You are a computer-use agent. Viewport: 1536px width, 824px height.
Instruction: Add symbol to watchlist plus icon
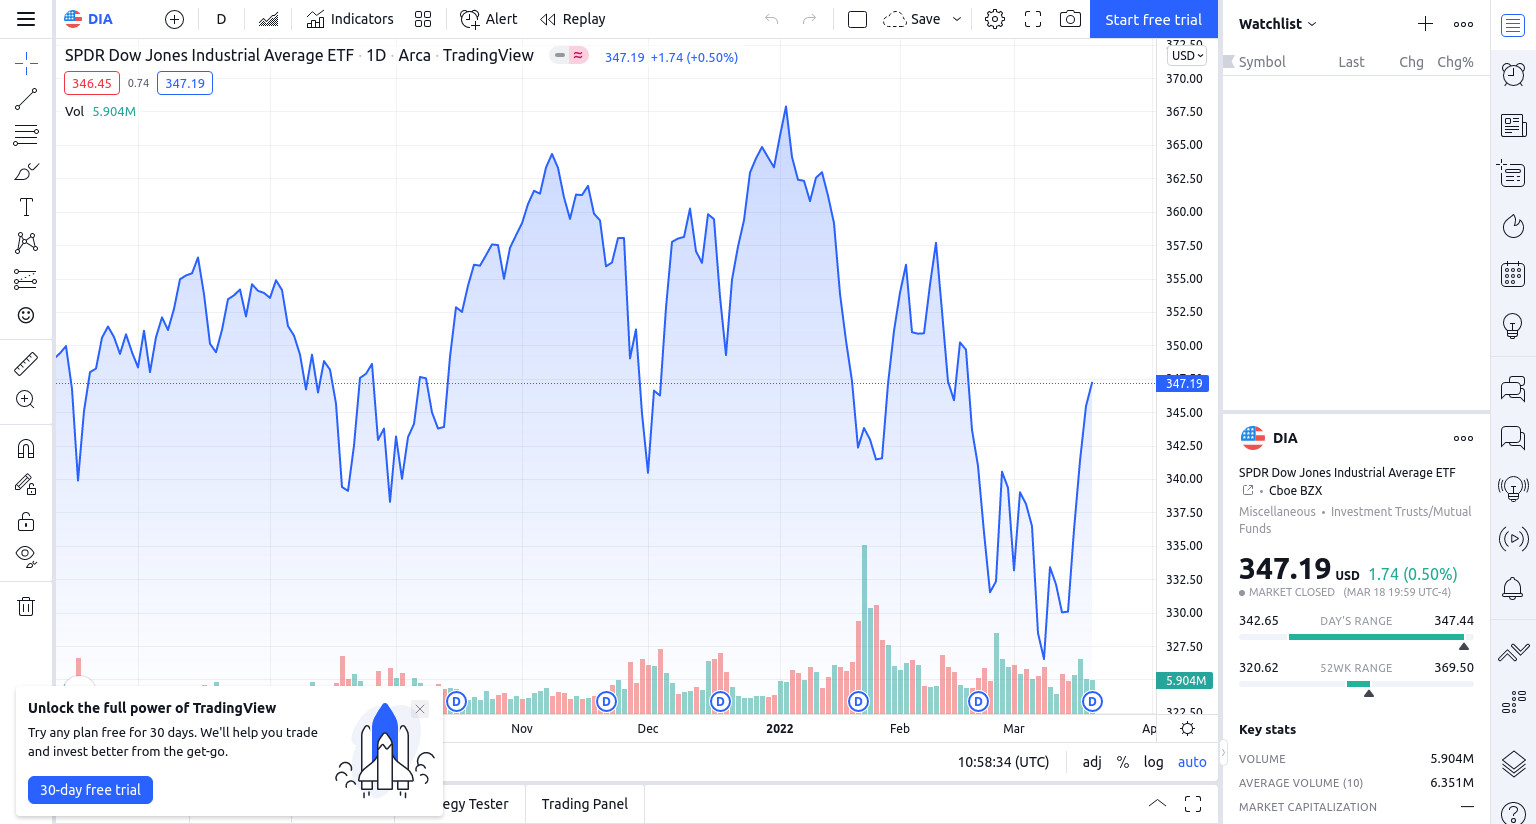coord(1425,23)
